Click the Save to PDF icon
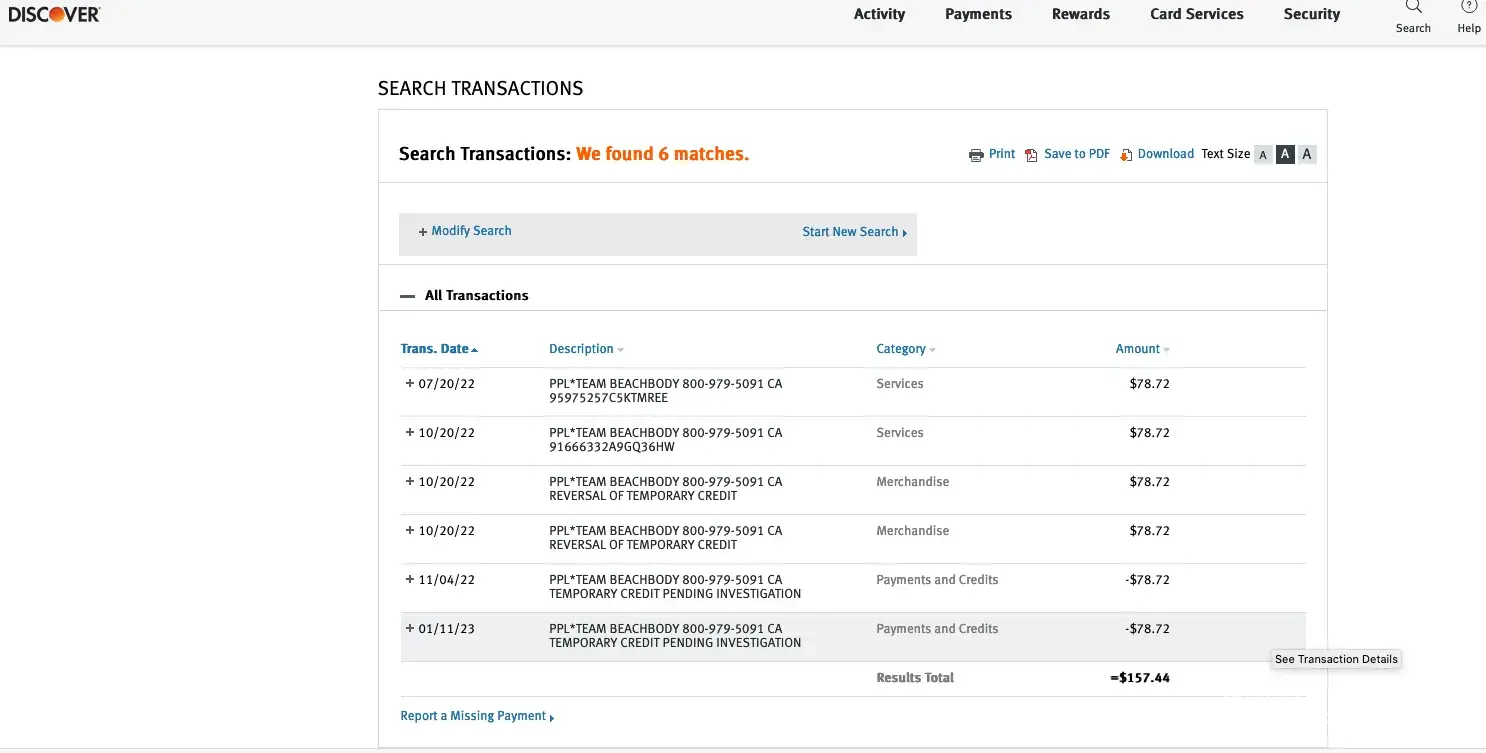 click(1031, 155)
